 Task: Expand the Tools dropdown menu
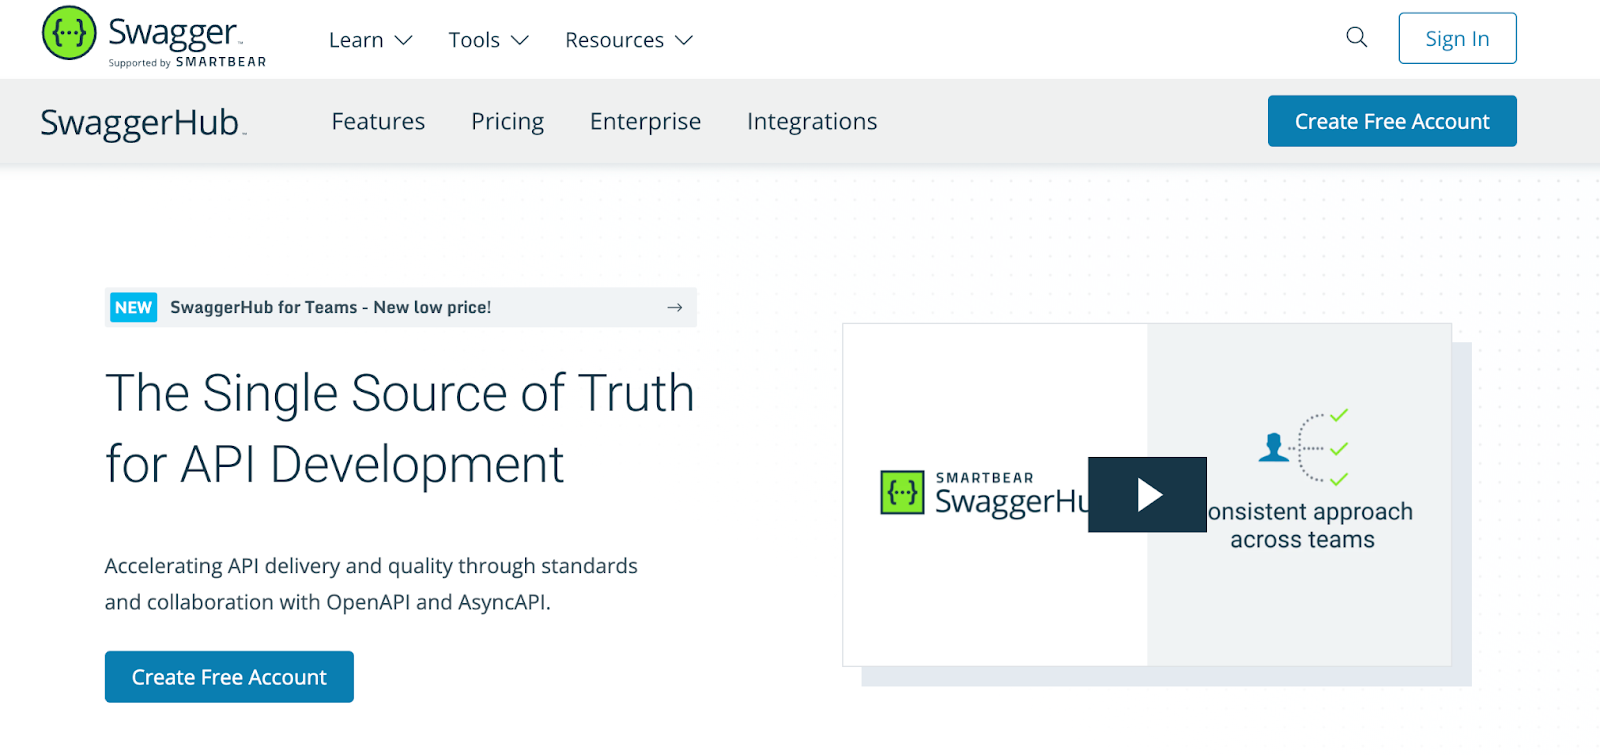coord(488,40)
